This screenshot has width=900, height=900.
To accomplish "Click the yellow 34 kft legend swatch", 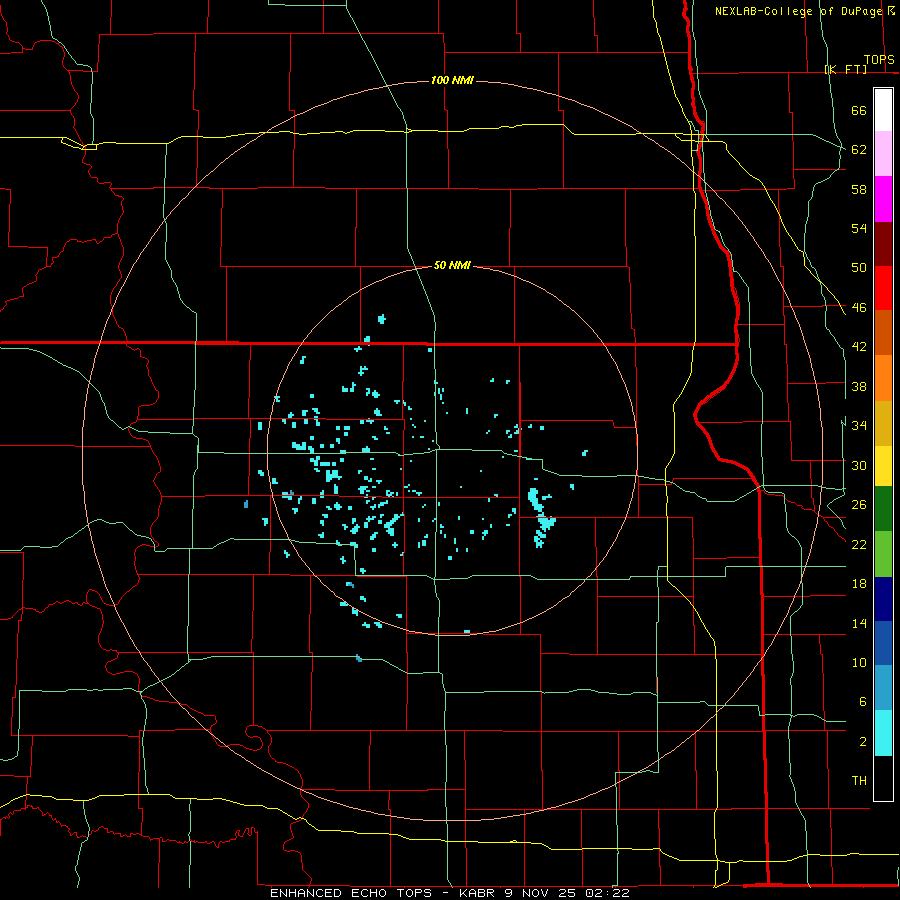I will tap(883, 465).
